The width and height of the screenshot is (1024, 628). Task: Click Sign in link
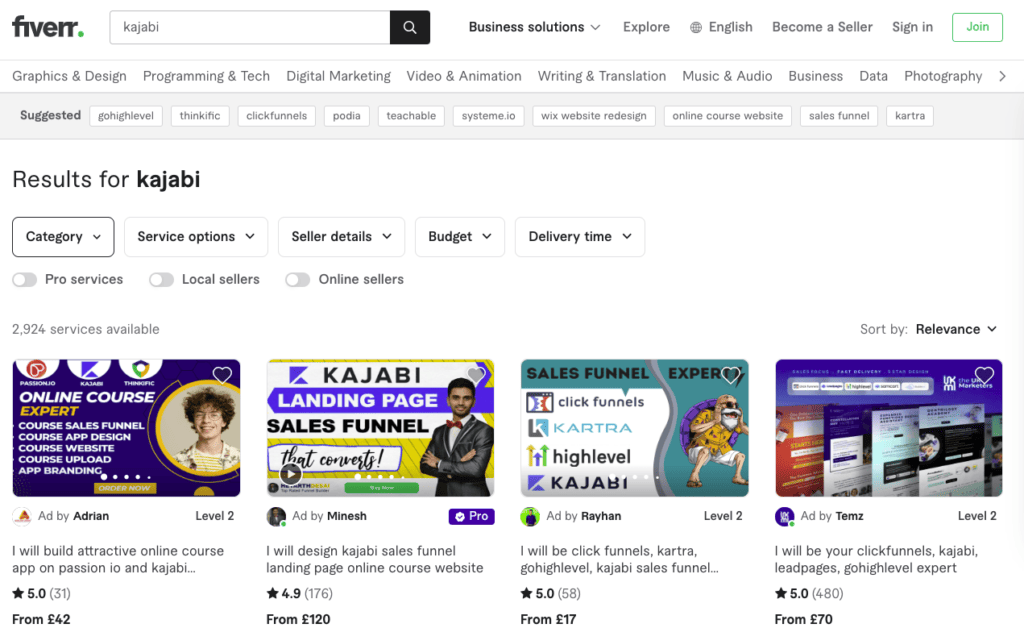[x=912, y=27]
